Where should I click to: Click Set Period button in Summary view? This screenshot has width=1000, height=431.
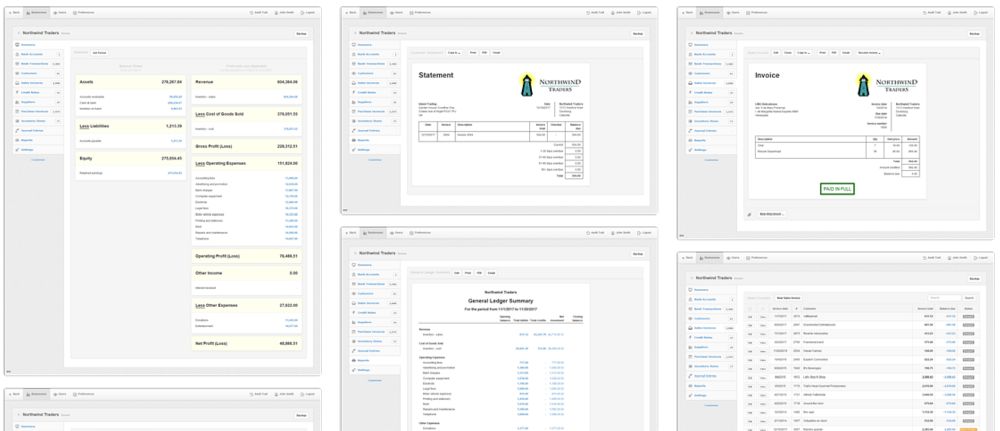(101, 52)
